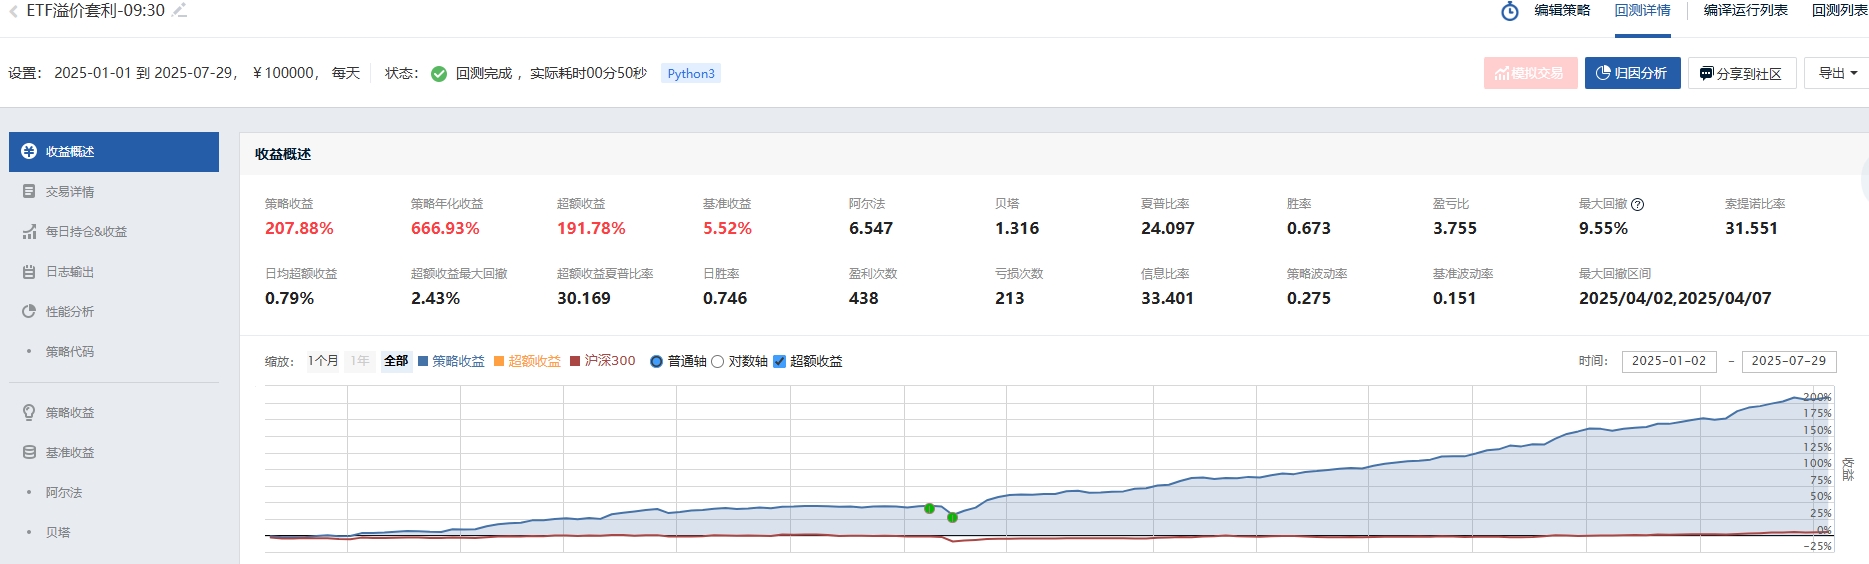
Task: Open 交易详情 in the sidebar
Action: (x=70, y=192)
